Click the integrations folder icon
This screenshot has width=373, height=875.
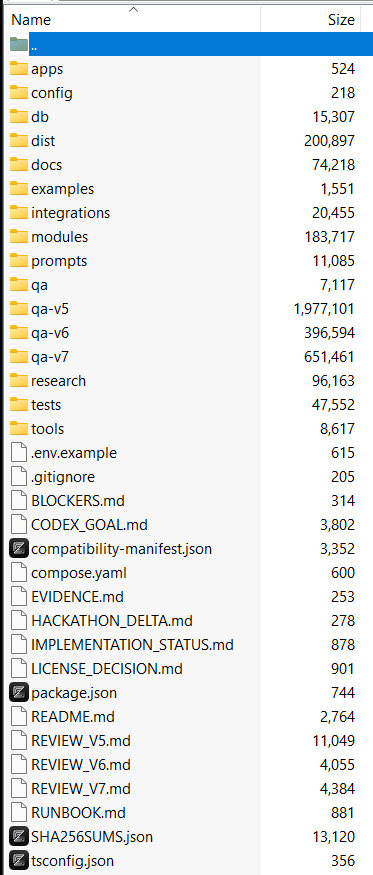tap(19, 213)
